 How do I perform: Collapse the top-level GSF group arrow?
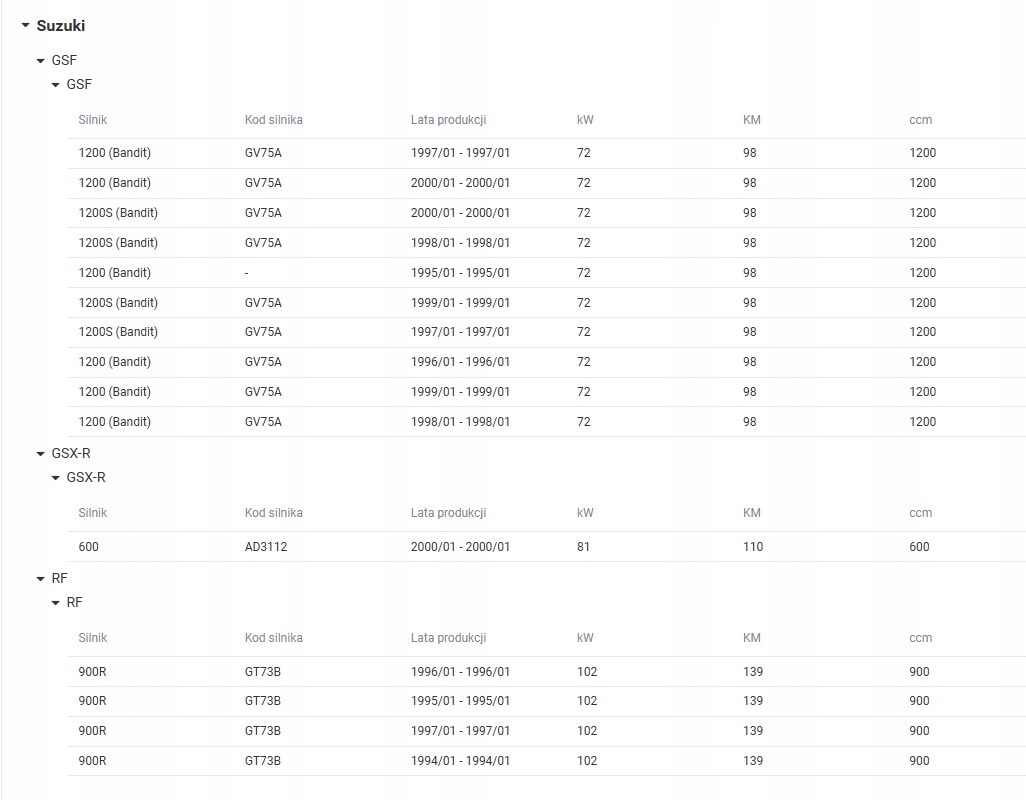tap(41, 60)
